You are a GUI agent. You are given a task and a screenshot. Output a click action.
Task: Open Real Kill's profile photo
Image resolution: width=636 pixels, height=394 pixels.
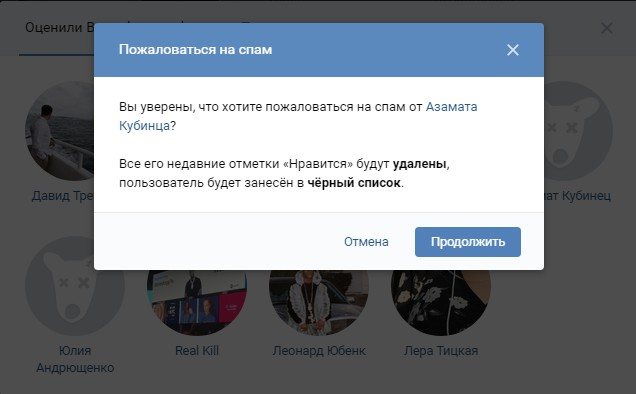[x=197, y=303]
